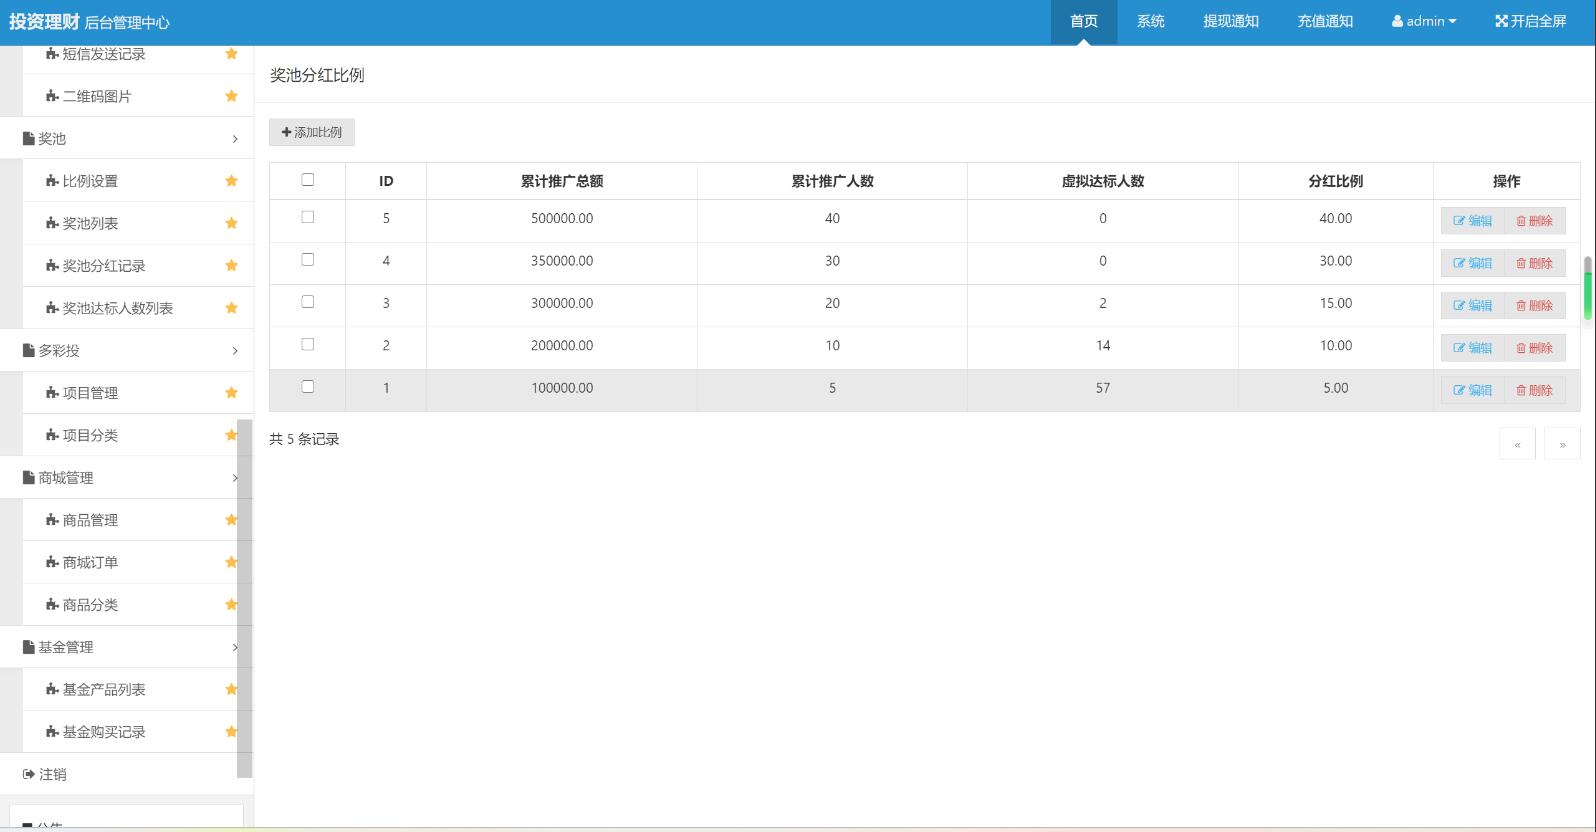Image resolution: width=1596 pixels, height=832 pixels.
Task: Tick the checkbox for row ID 1
Action: pyautogui.click(x=308, y=387)
